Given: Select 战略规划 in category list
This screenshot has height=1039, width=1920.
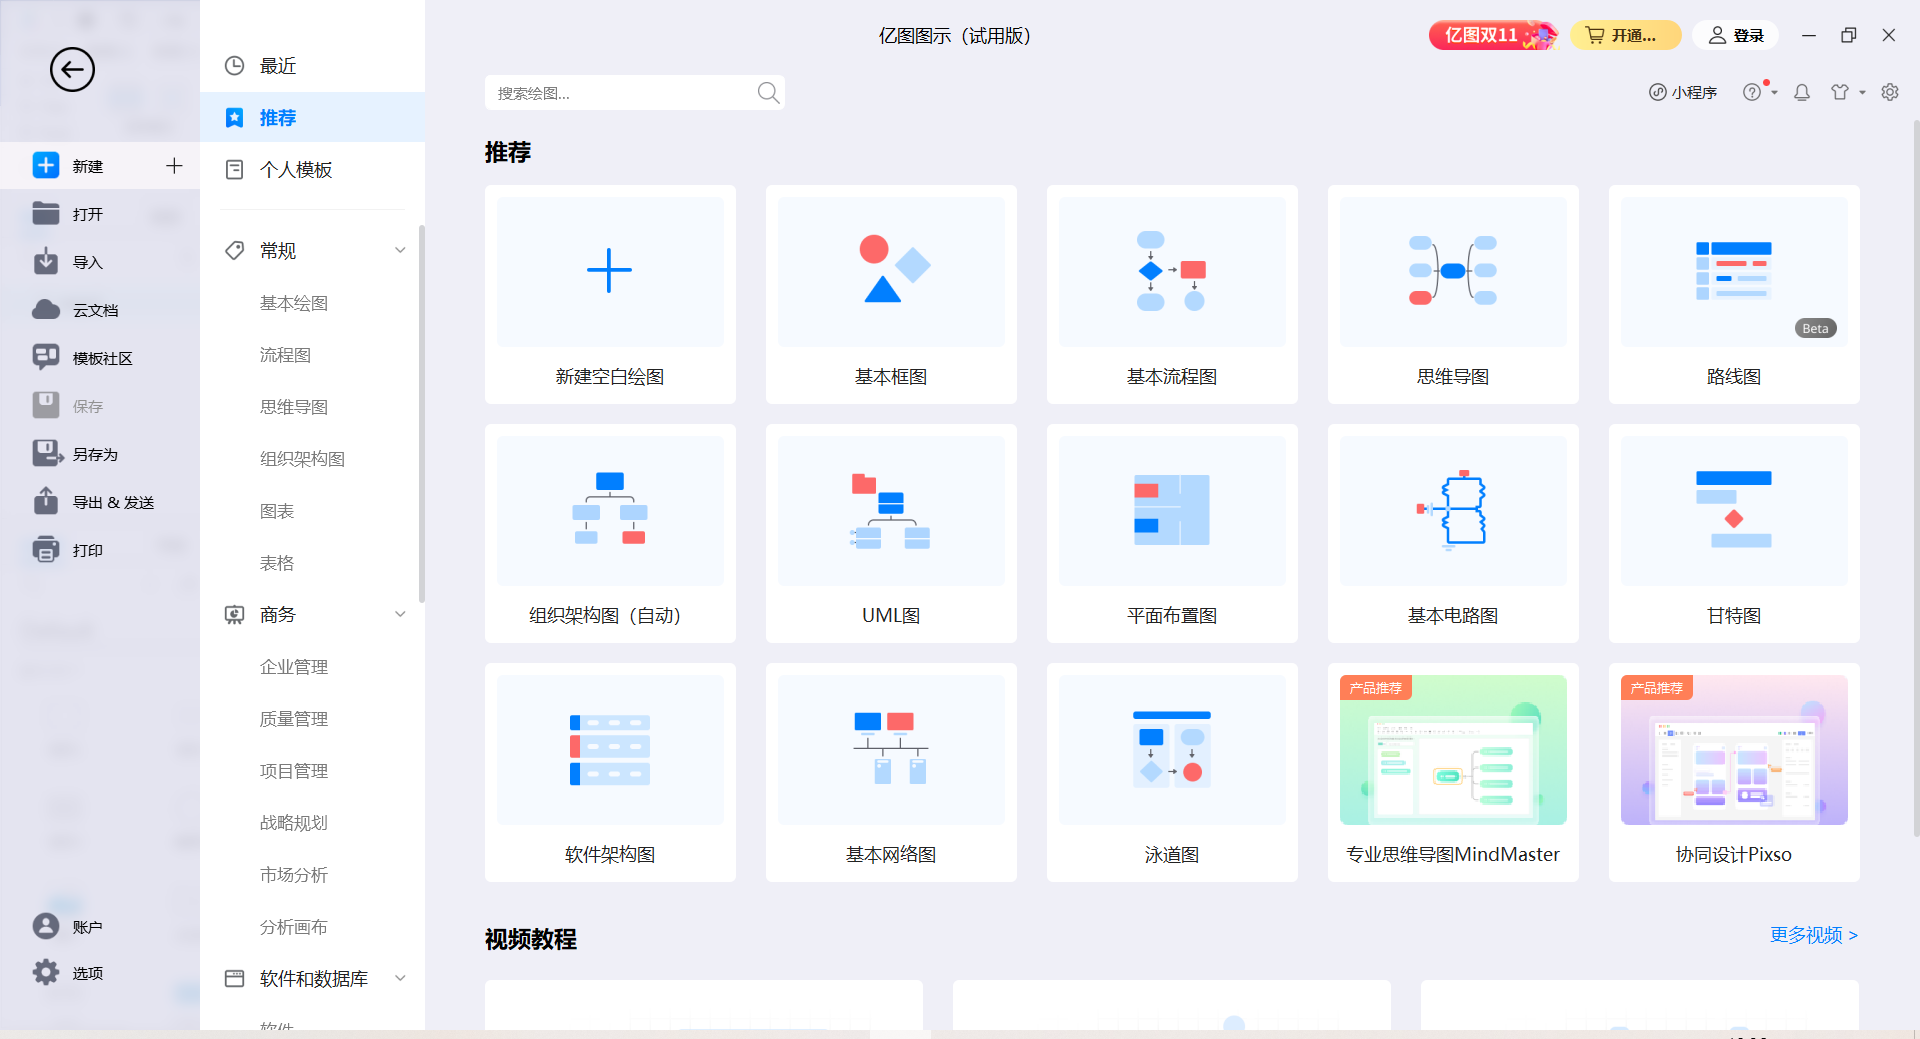Looking at the screenshot, I should click(294, 823).
